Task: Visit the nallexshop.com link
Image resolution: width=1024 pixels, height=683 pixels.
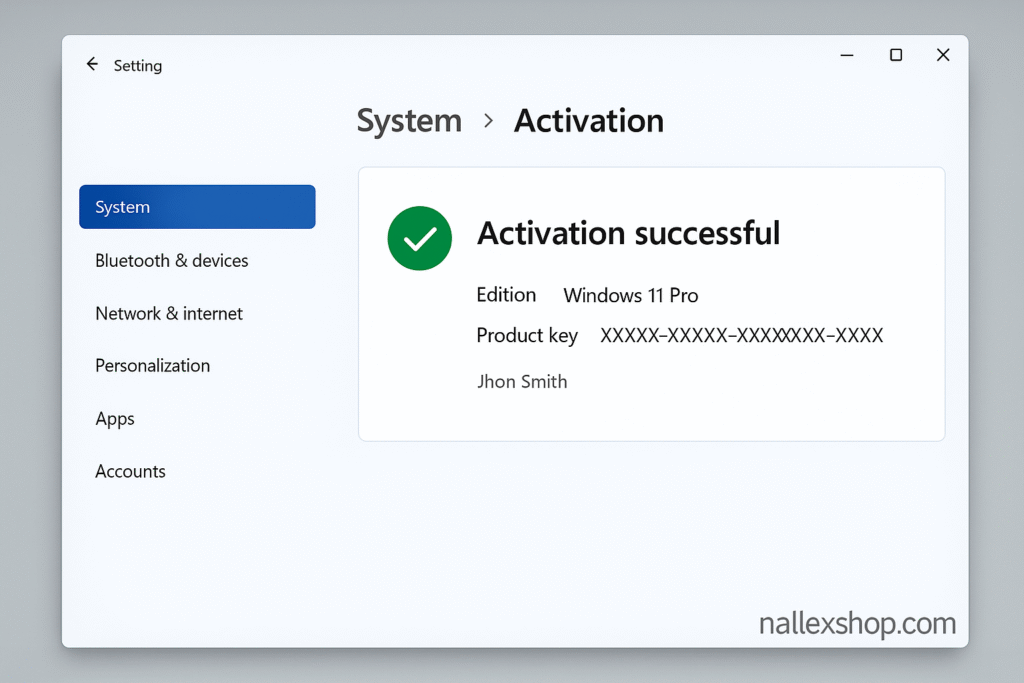Action: [857, 623]
